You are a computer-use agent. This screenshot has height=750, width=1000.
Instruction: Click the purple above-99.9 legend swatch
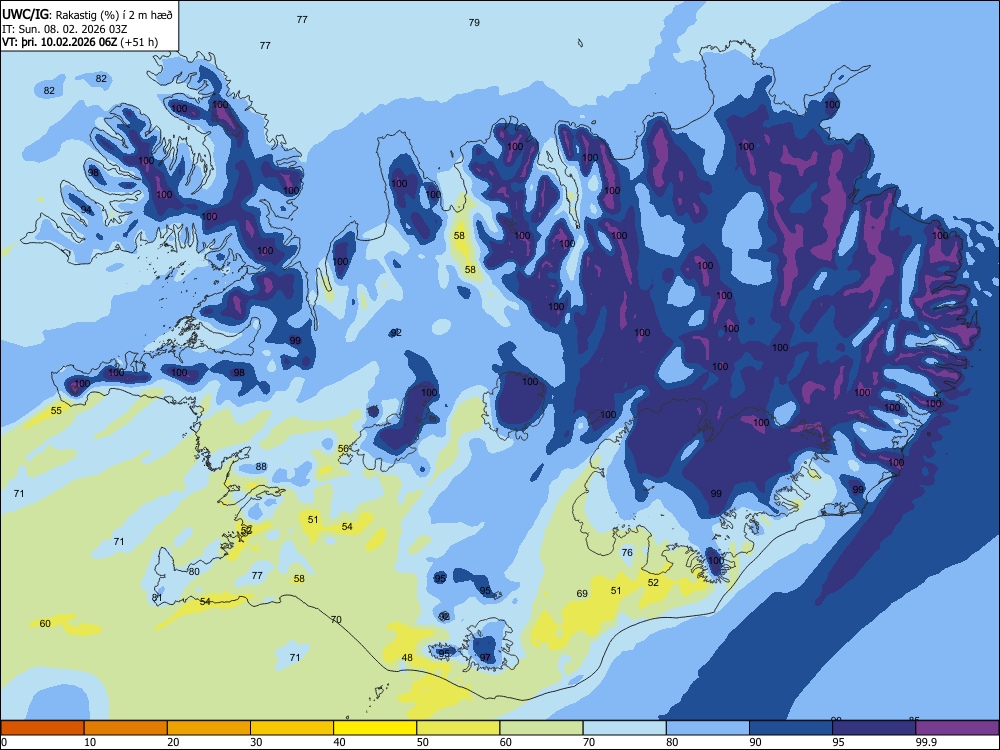click(x=957, y=728)
